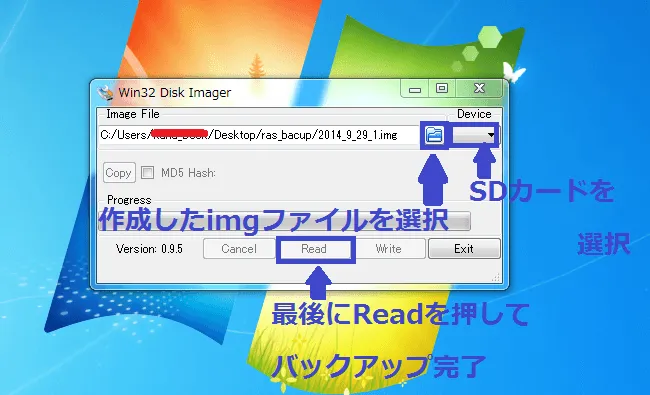Click the window resize grip corner
The width and height of the screenshot is (650, 395).
point(496,278)
